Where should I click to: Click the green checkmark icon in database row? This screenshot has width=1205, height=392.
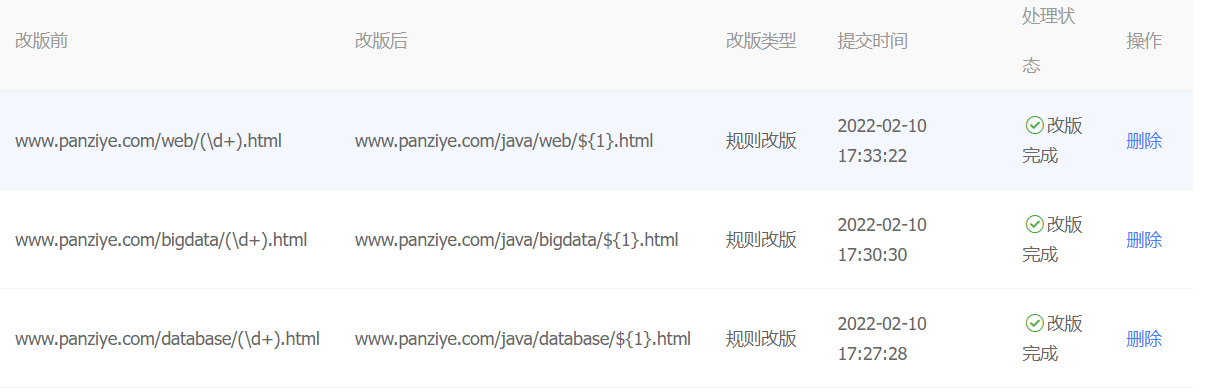click(x=1034, y=323)
